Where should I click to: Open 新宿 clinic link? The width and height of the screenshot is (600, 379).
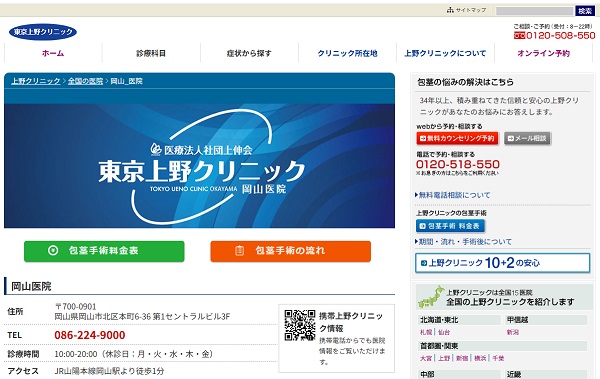[462, 358]
